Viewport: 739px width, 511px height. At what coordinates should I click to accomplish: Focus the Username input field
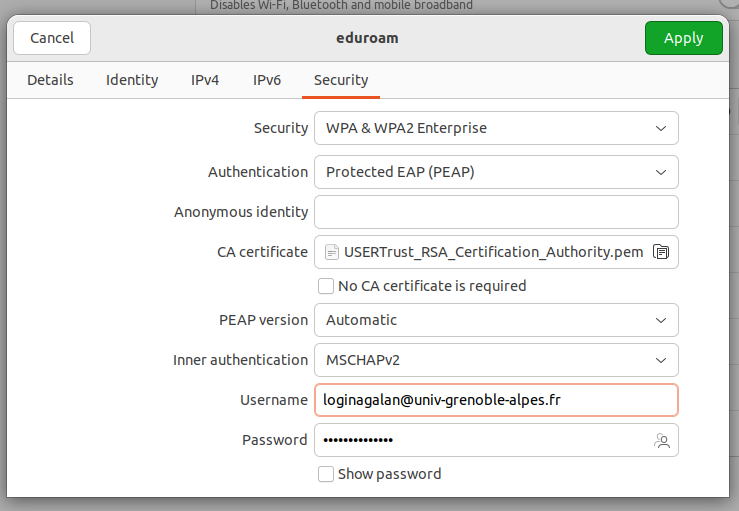pos(496,400)
